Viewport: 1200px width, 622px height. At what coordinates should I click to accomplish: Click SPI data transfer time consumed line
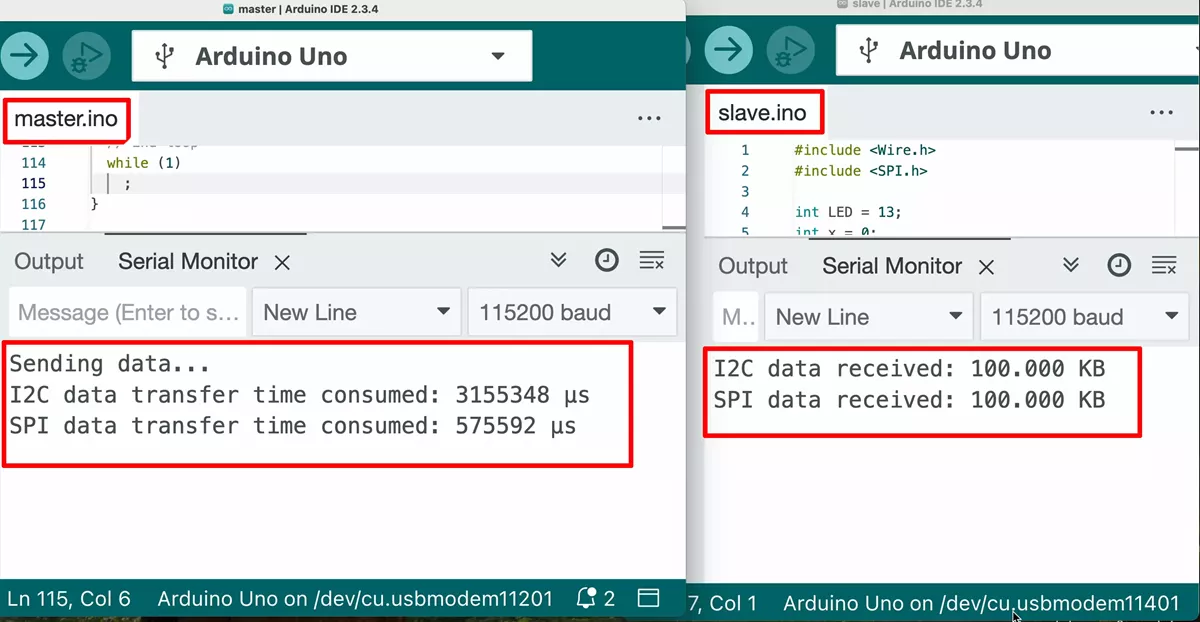[293, 426]
